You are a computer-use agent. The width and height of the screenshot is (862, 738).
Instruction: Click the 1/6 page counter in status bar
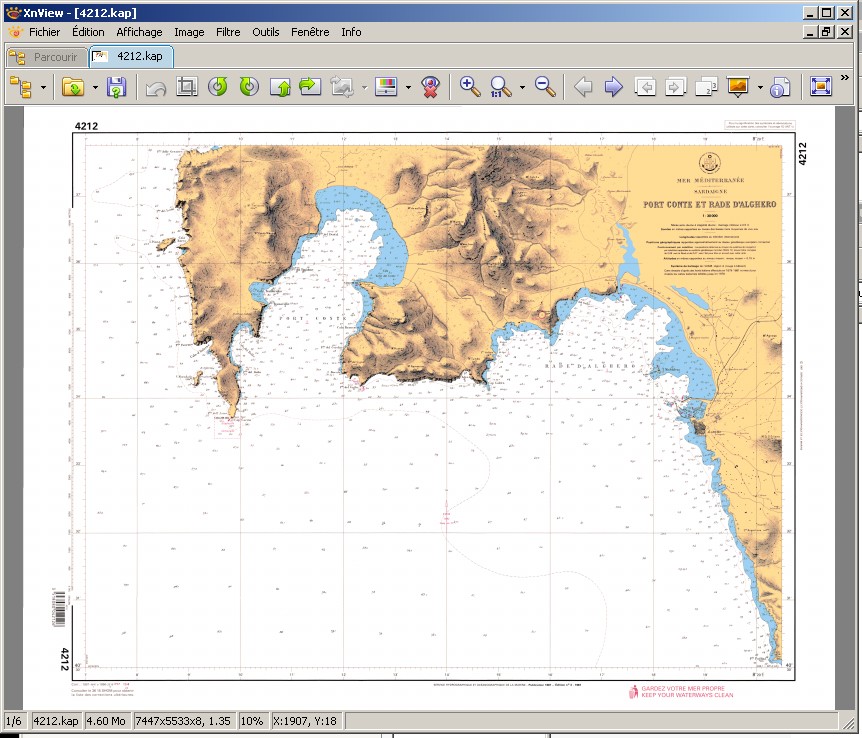pyautogui.click(x=14, y=721)
